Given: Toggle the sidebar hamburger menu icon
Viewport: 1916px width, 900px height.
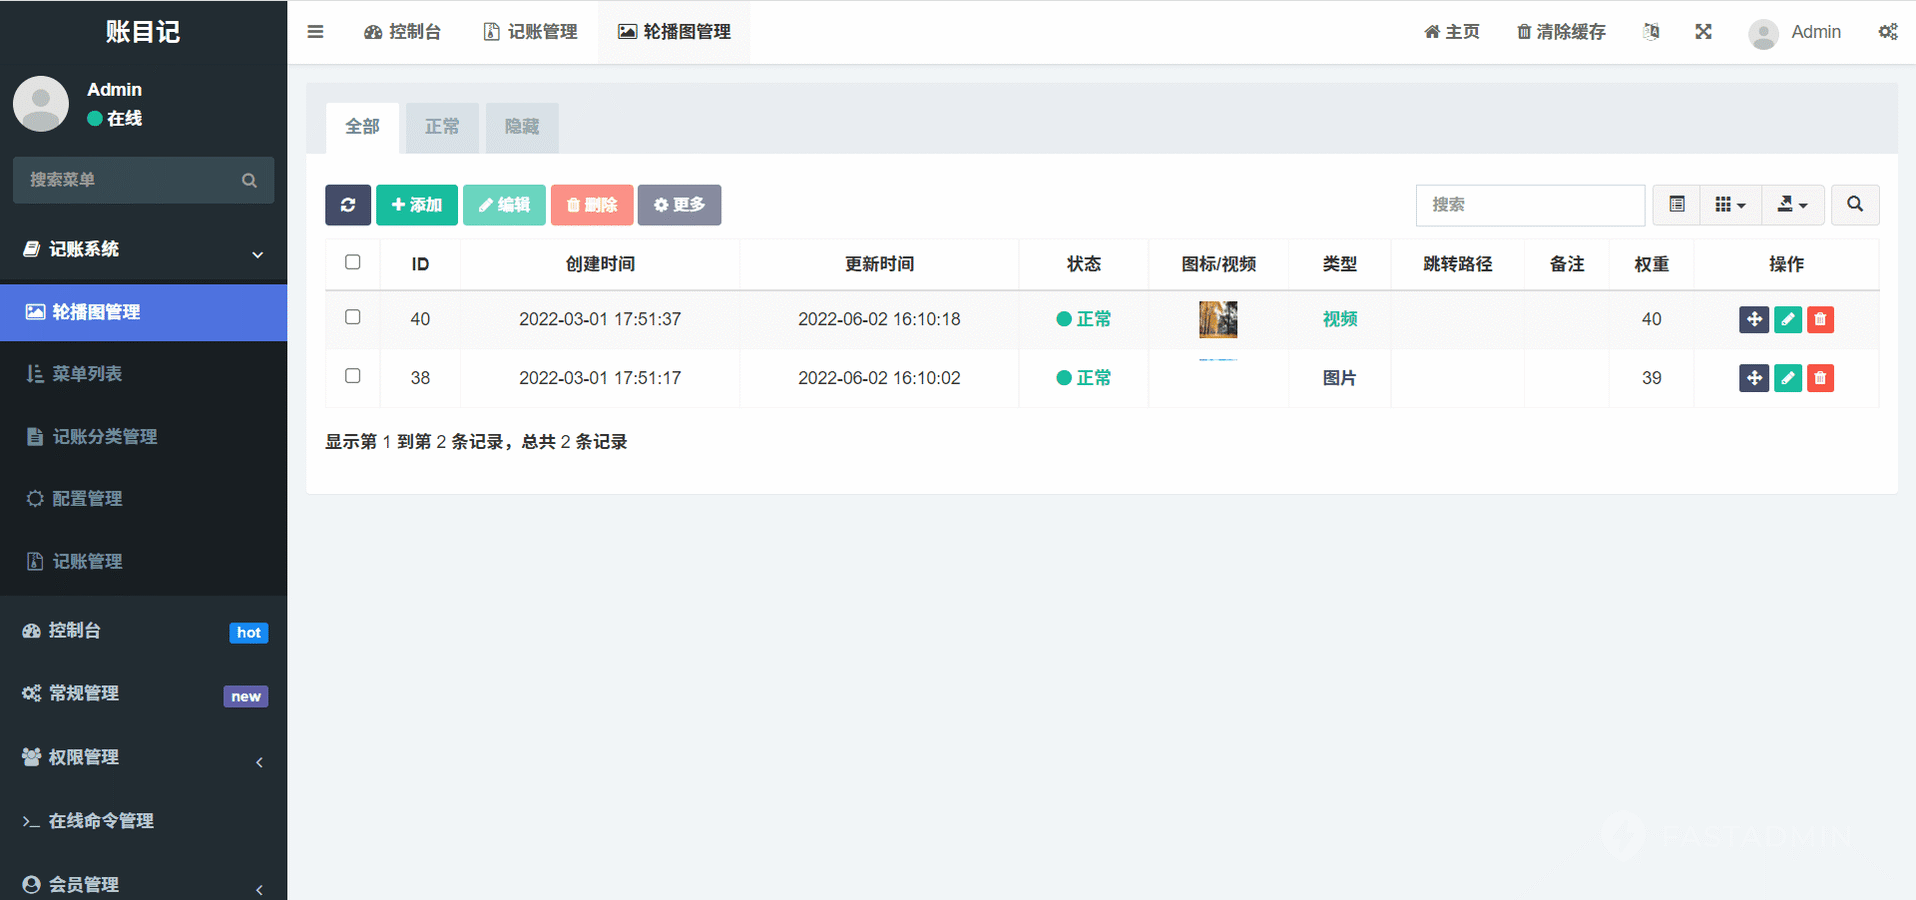Looking at the screenshot, I should pyautogui.click(x=315, y=32).
